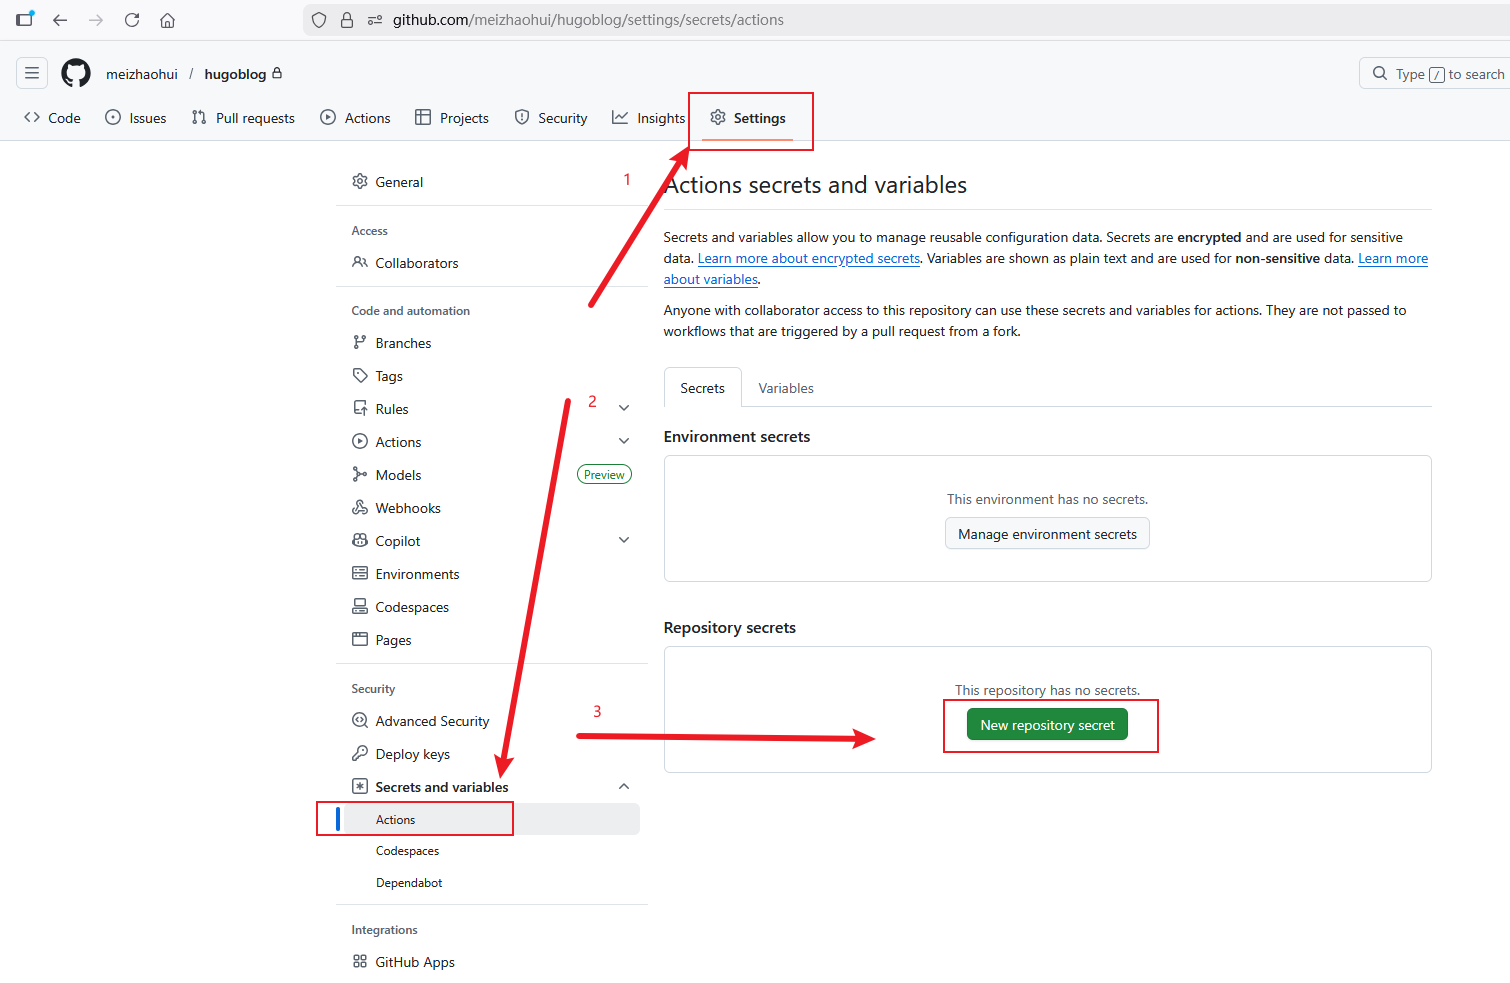Image resolution: width=1510 pixels, height=983 pixels.
Task: Open Learn more about encrypted secrets link
Action: [808, 259]
